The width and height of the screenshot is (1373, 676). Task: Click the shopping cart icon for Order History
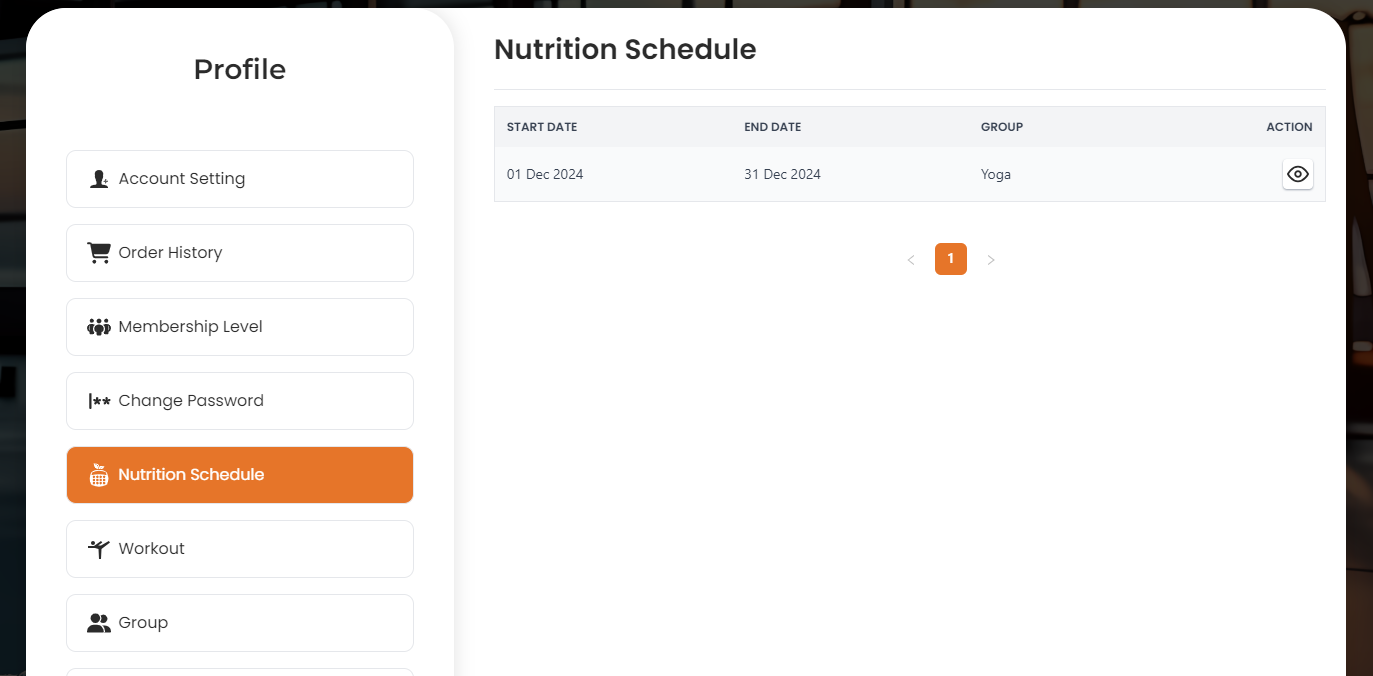[99, 253]
